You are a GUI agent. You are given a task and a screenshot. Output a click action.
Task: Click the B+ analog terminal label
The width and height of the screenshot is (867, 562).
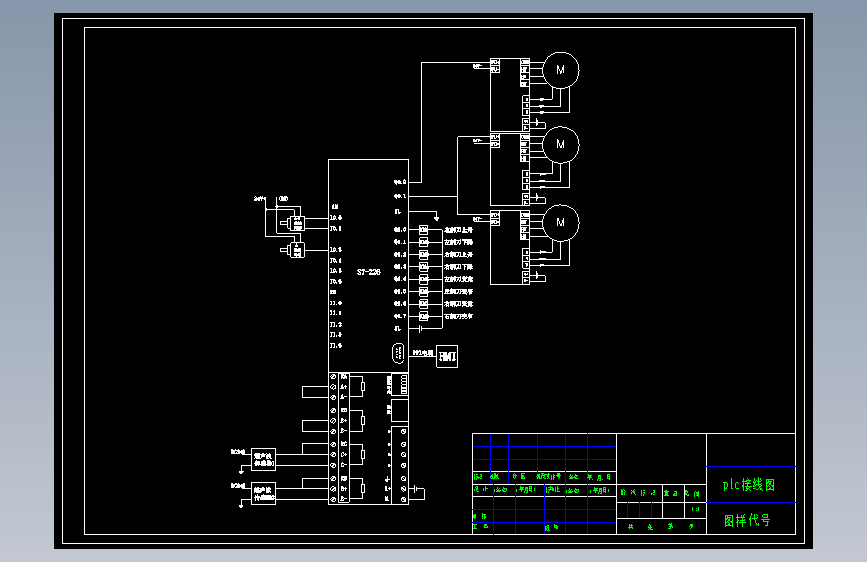coord(343,421)
